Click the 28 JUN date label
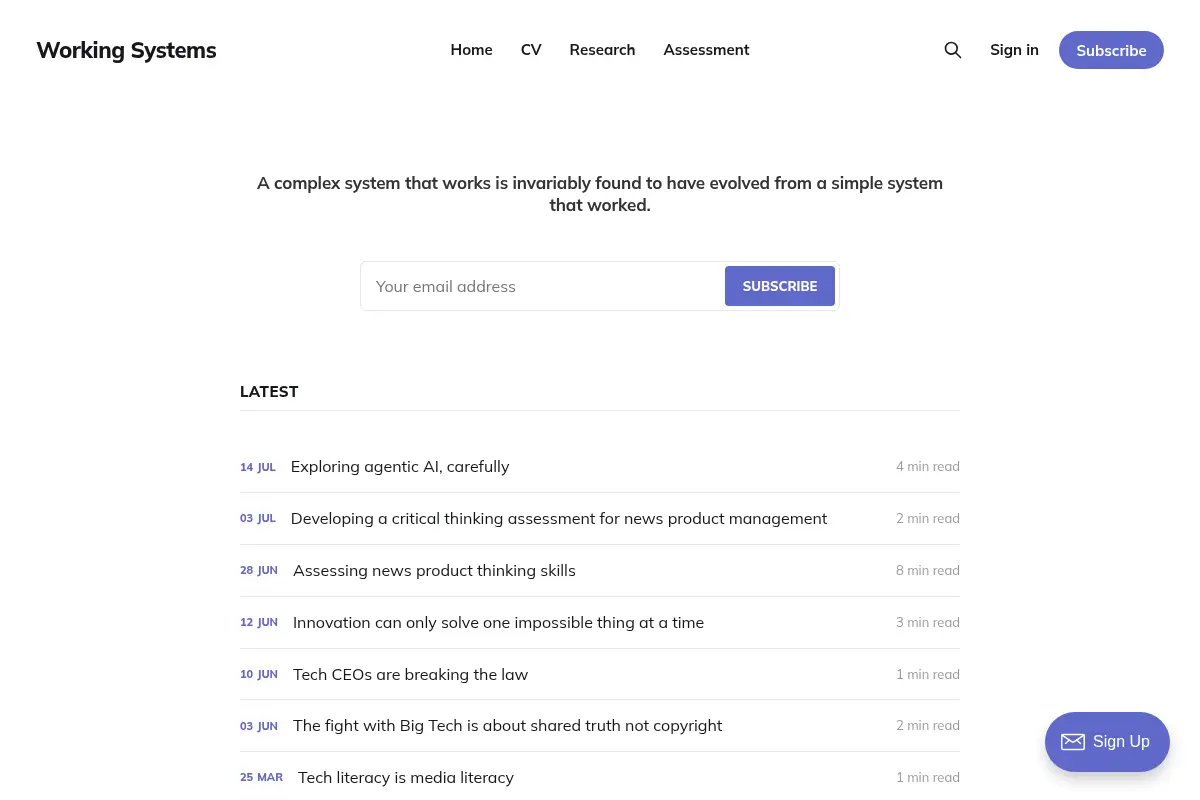Image resolution: width=1200 pixels, height=800 pixels. (x=259, y=571)
